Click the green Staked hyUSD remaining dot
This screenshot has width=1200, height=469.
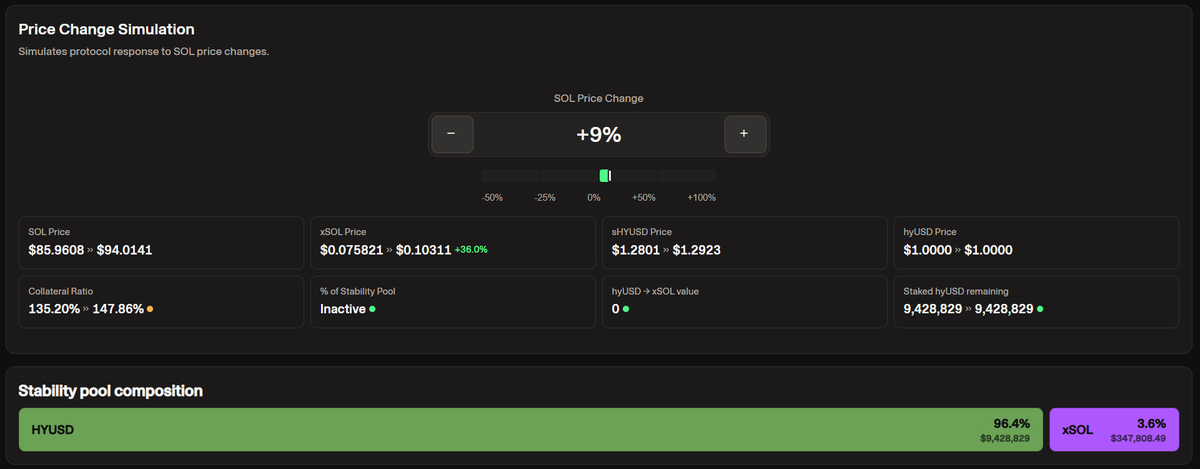coord(1040,309)
